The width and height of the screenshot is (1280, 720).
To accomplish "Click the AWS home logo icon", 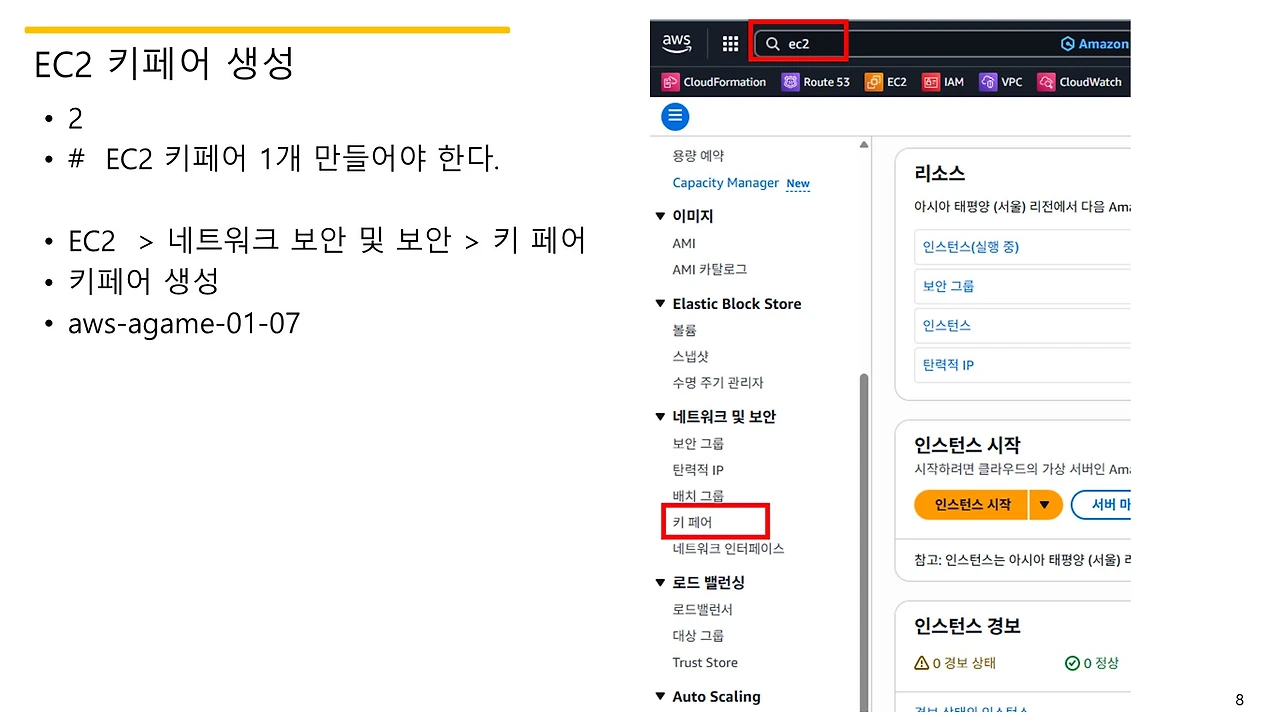I will pyautogui.click(x=677, y=43).
